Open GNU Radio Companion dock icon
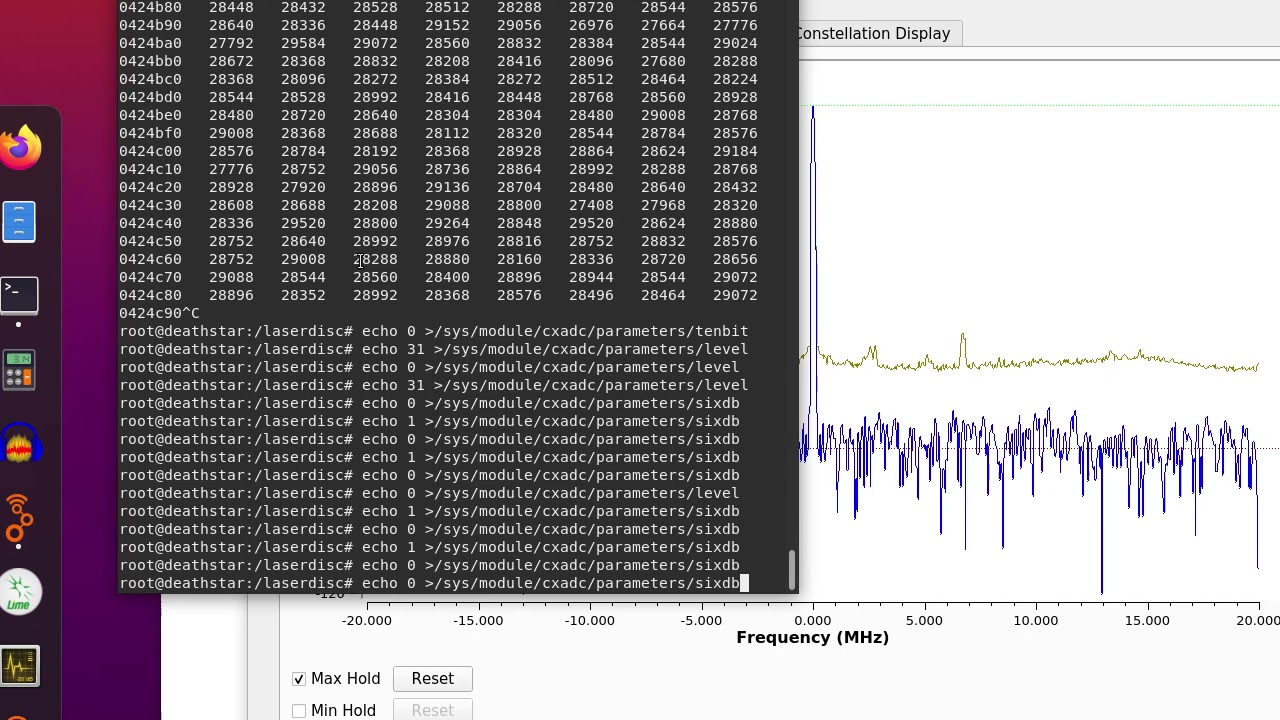1280x720 pixels. pos(19,519)
